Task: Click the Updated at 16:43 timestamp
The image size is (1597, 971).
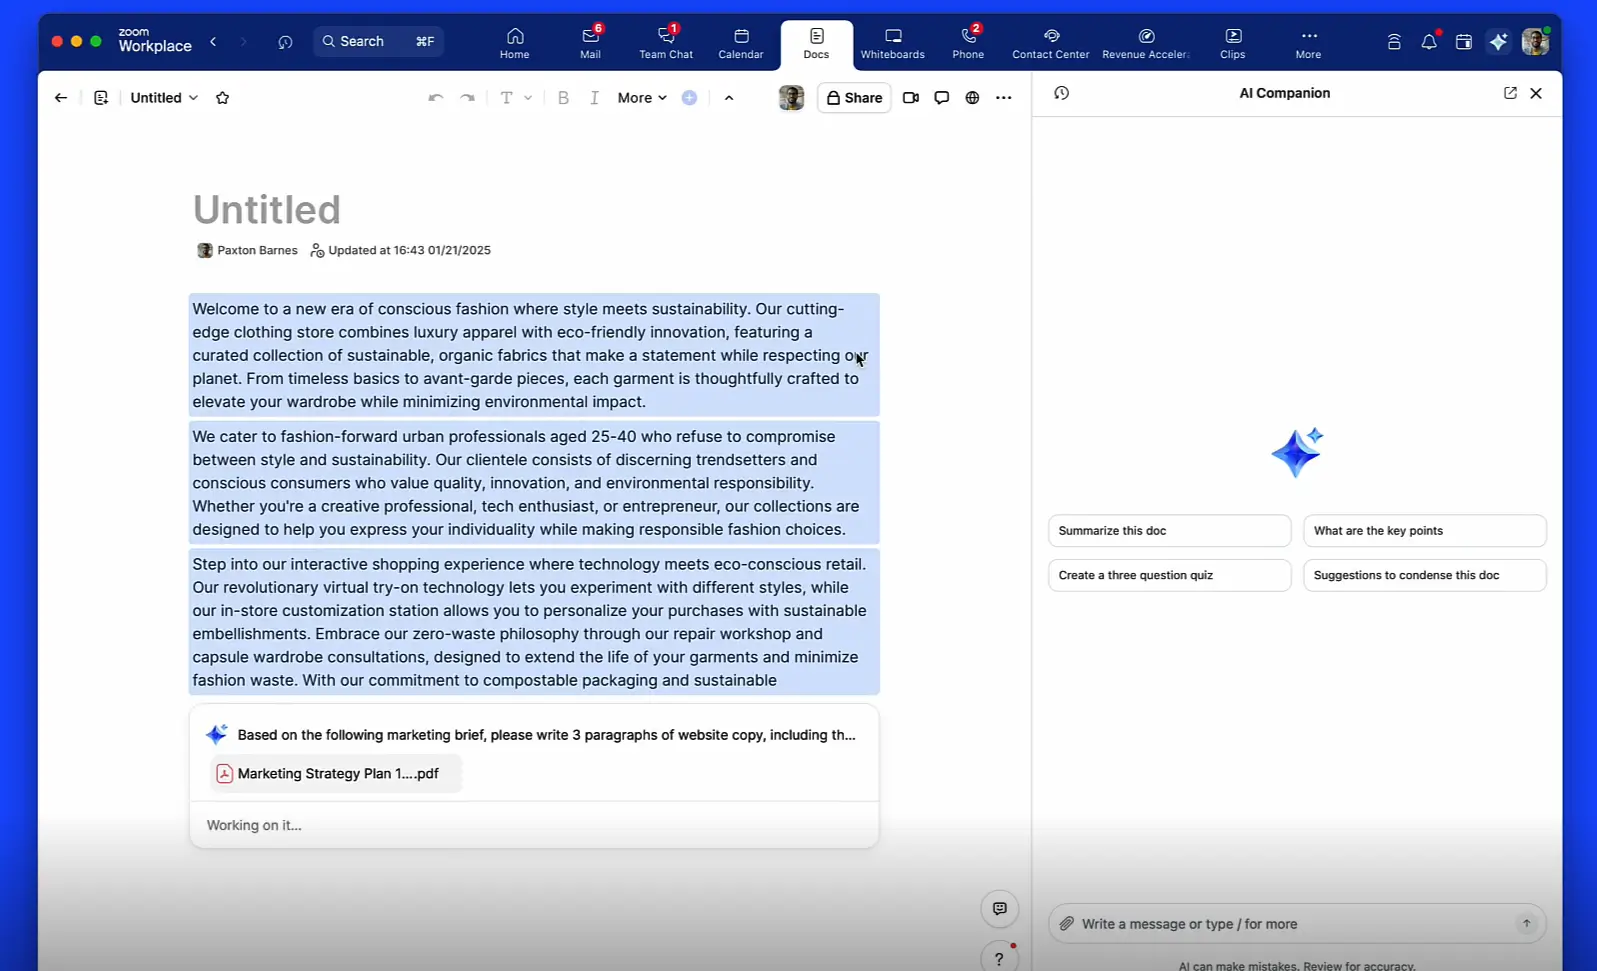Action: 409,251
